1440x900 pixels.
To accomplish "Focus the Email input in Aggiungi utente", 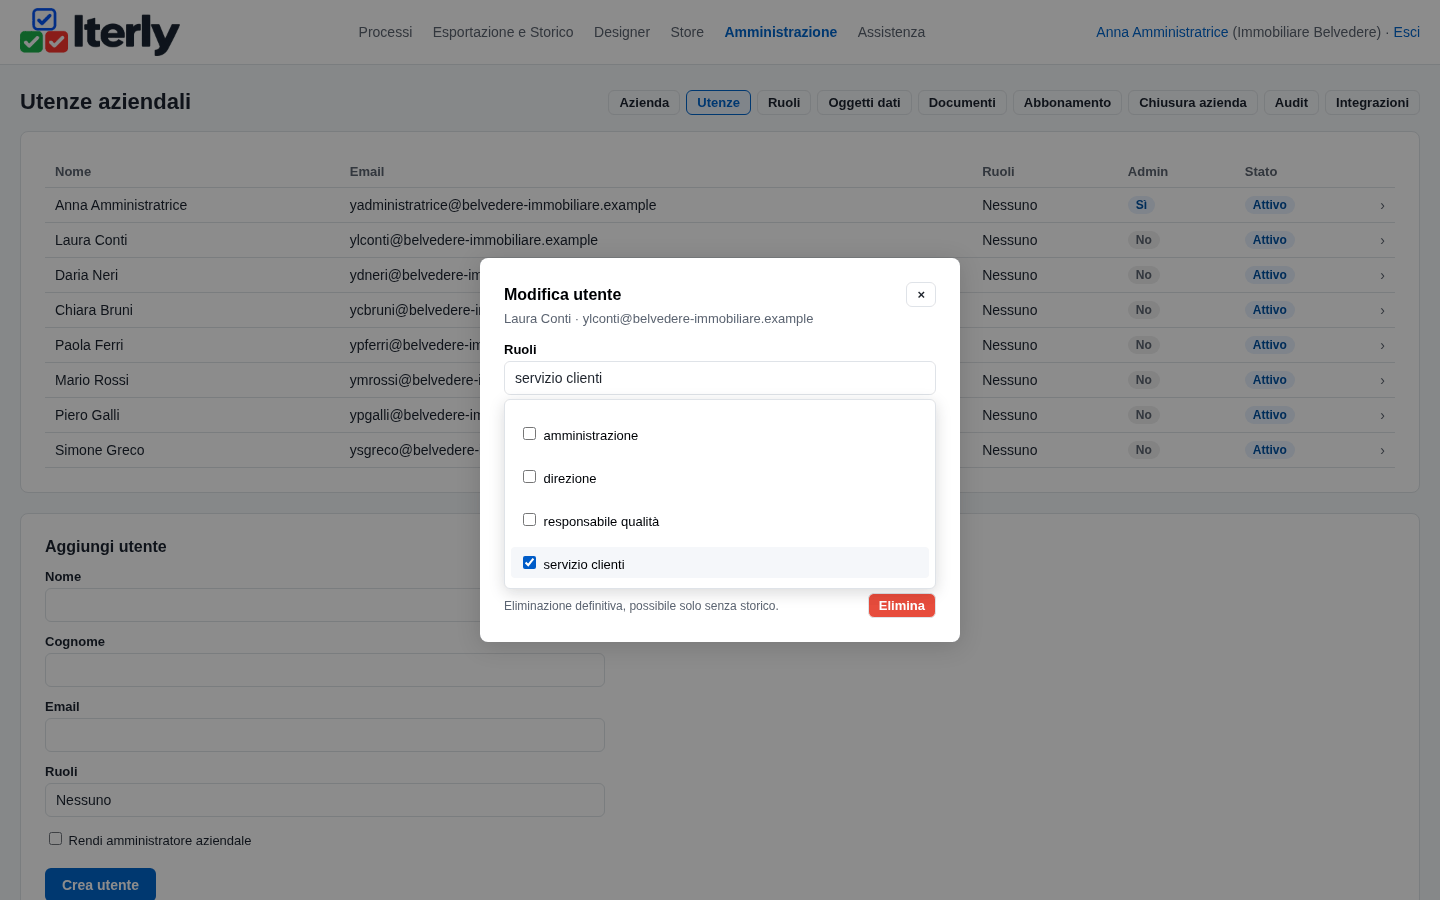I will [x=325, y=735].
